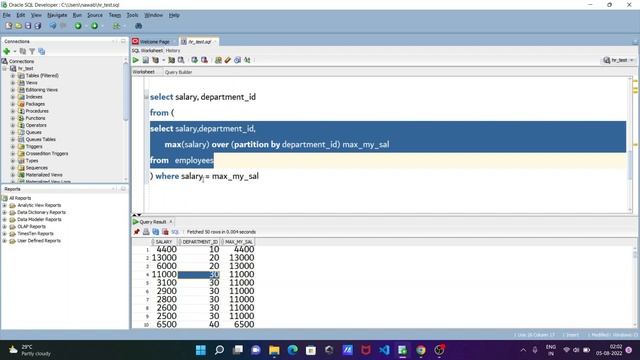This screenshot has height=360, width=640.
Task: Open the Source menu
Action: [95, 15]
